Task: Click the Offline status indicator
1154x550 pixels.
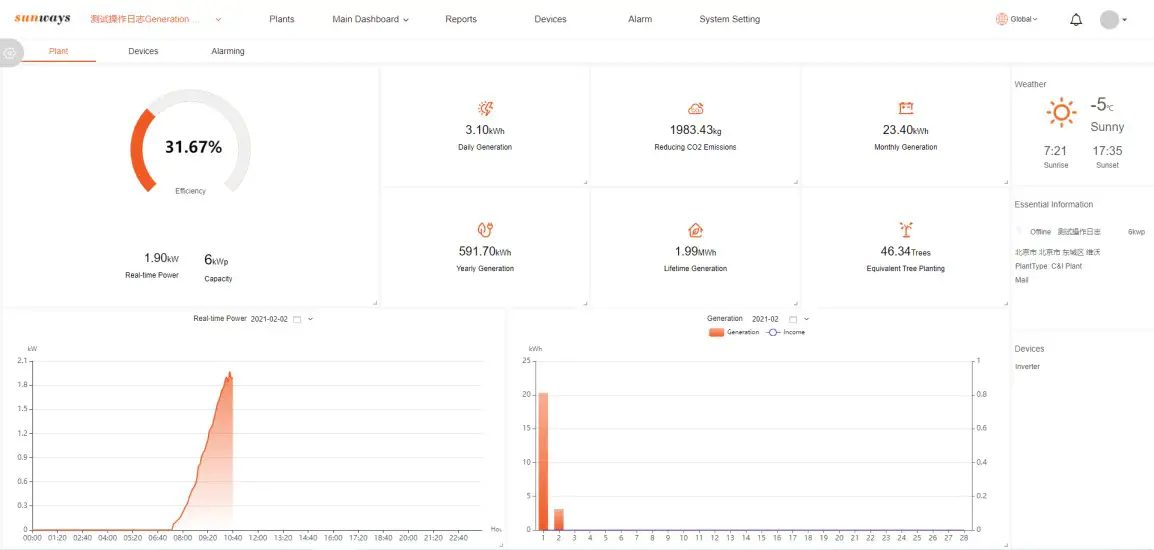Action: 1041,232
